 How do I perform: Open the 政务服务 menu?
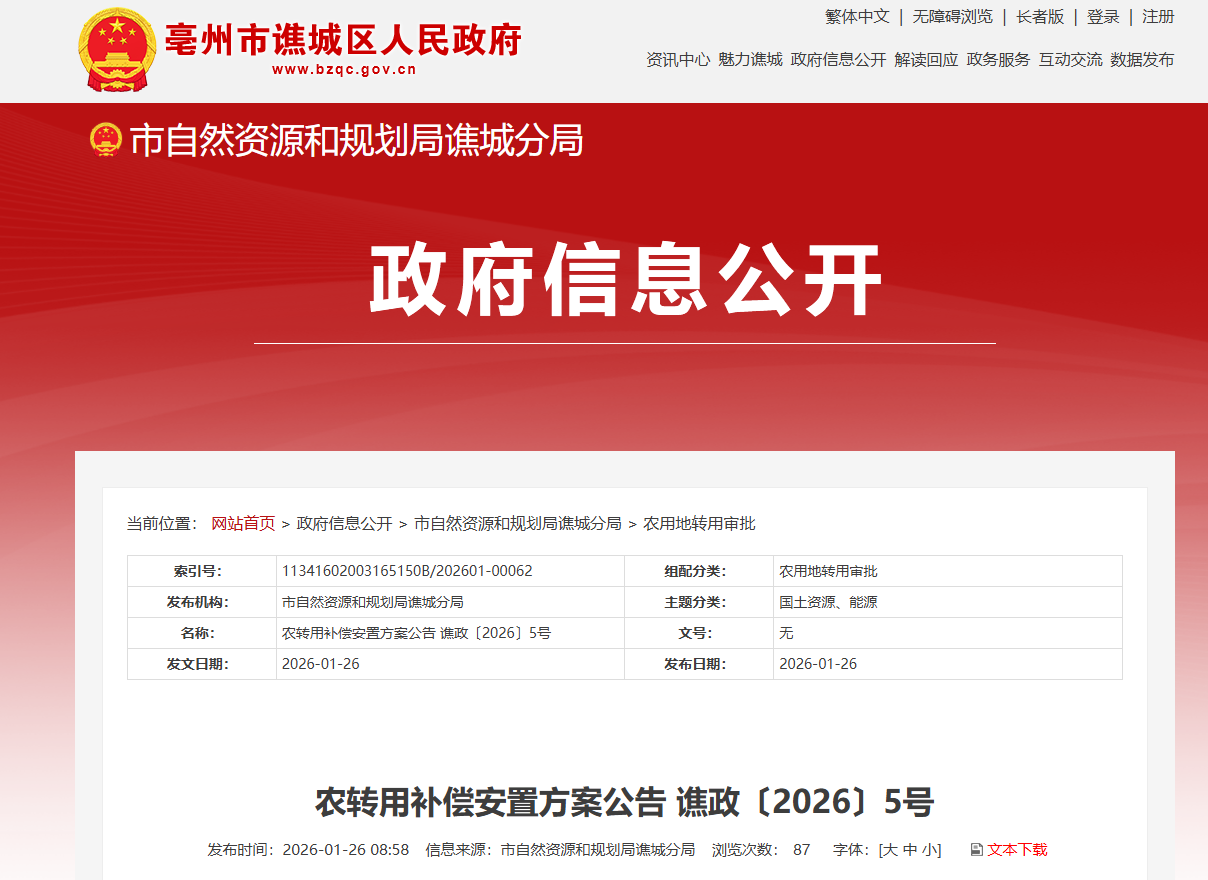coord(998,60)
